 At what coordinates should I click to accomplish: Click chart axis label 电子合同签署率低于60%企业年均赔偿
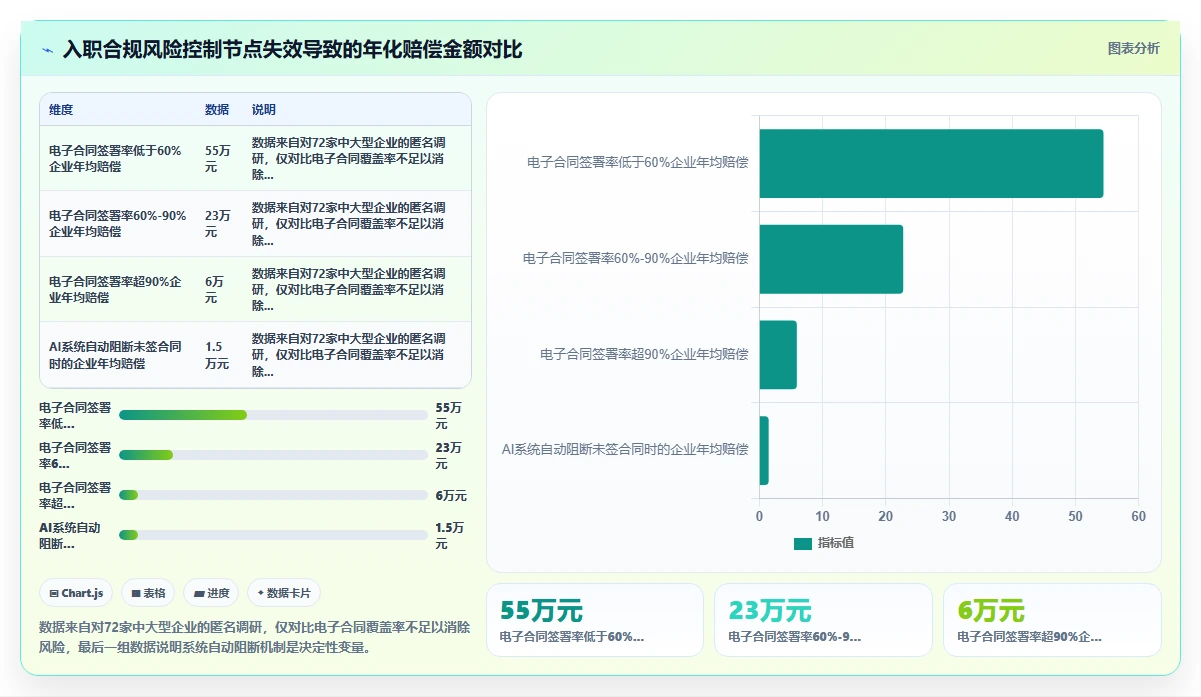tap(638, 162)
